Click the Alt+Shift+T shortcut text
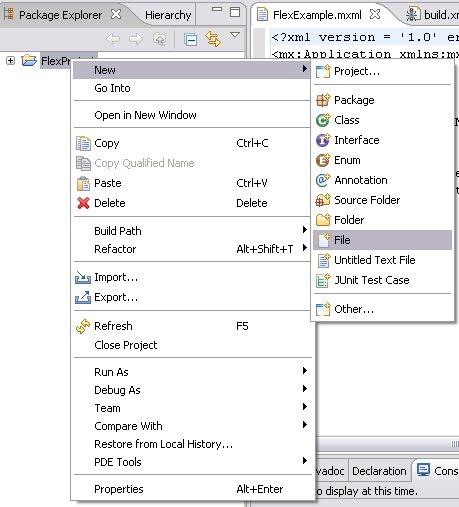 coord(265,249)
